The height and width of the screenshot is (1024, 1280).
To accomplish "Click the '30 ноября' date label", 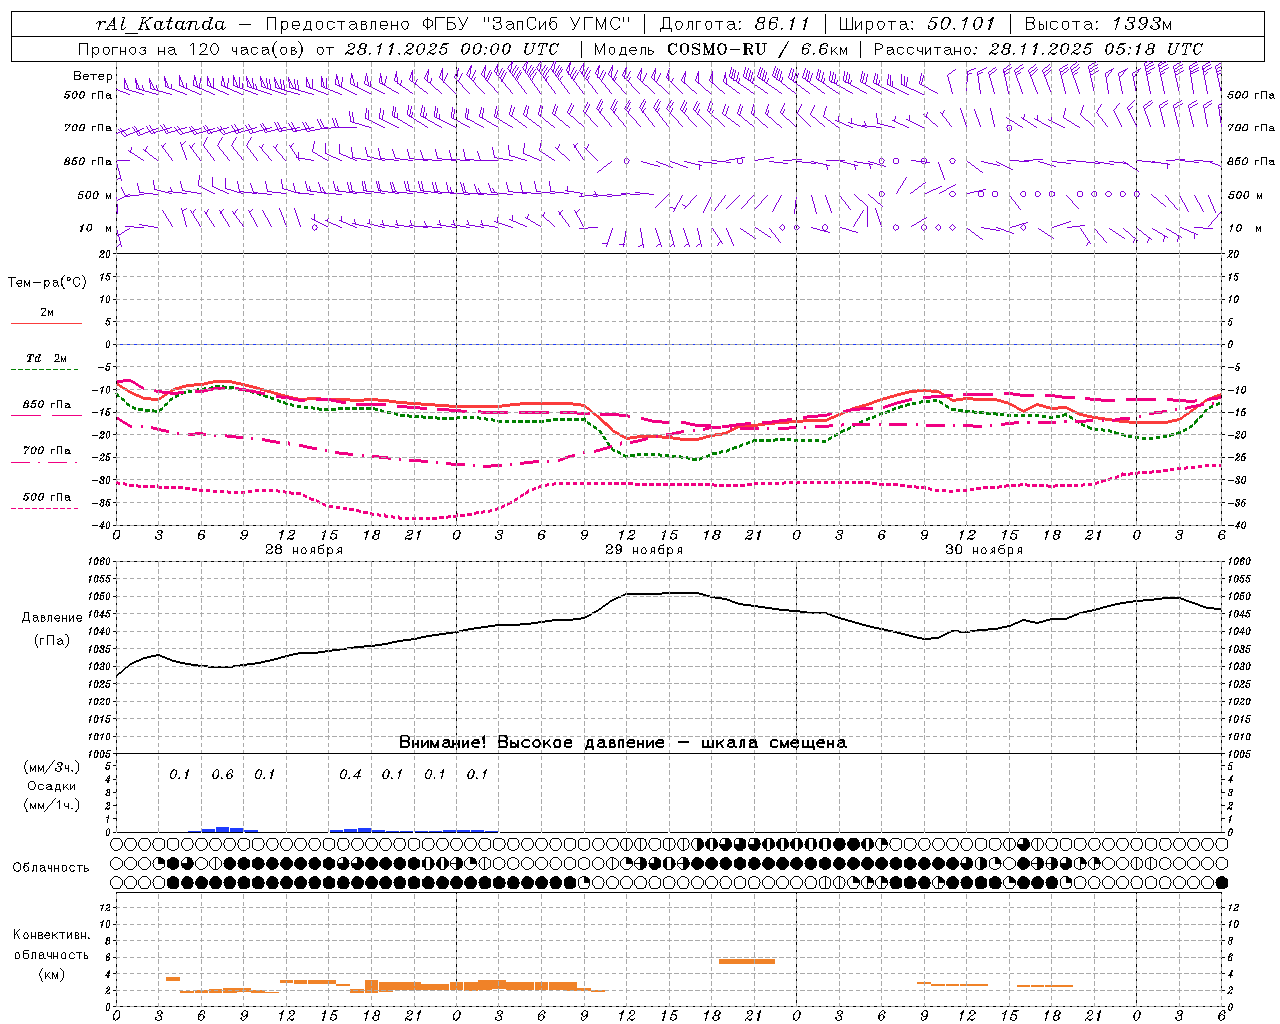I will [x=984, y=550].
